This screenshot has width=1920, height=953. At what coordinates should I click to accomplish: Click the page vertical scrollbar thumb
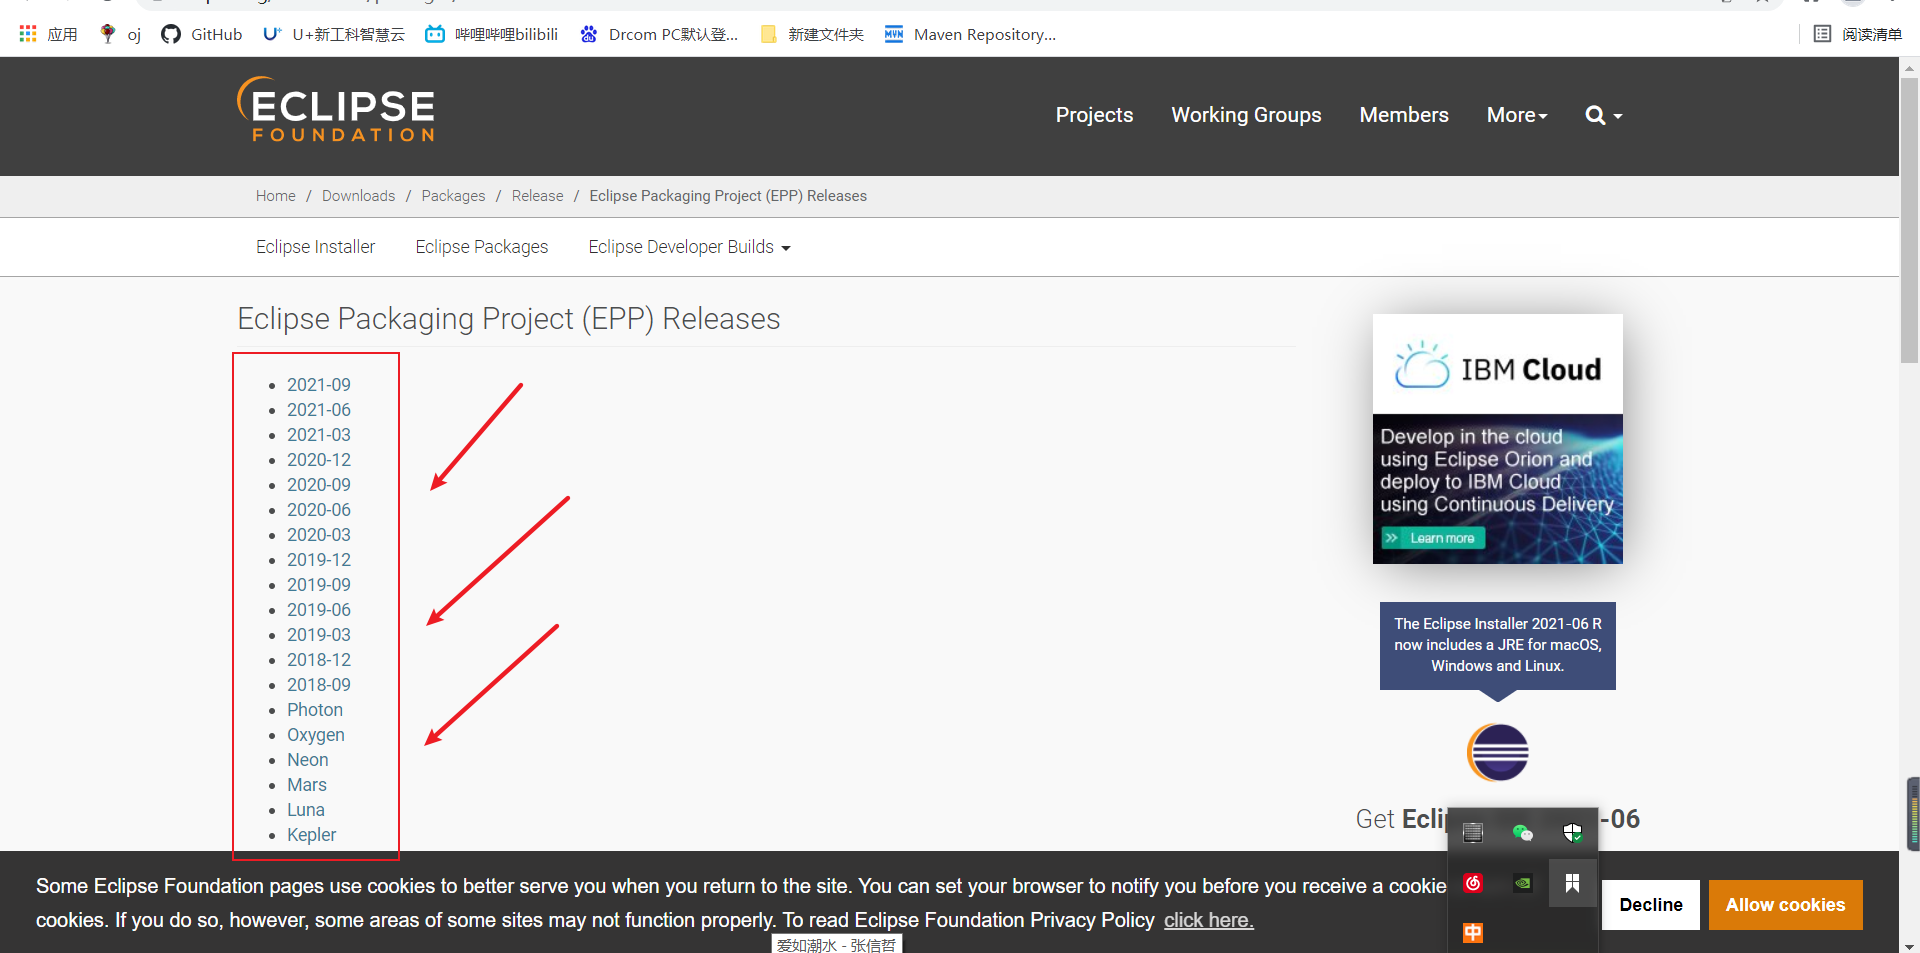(1909, 220)
